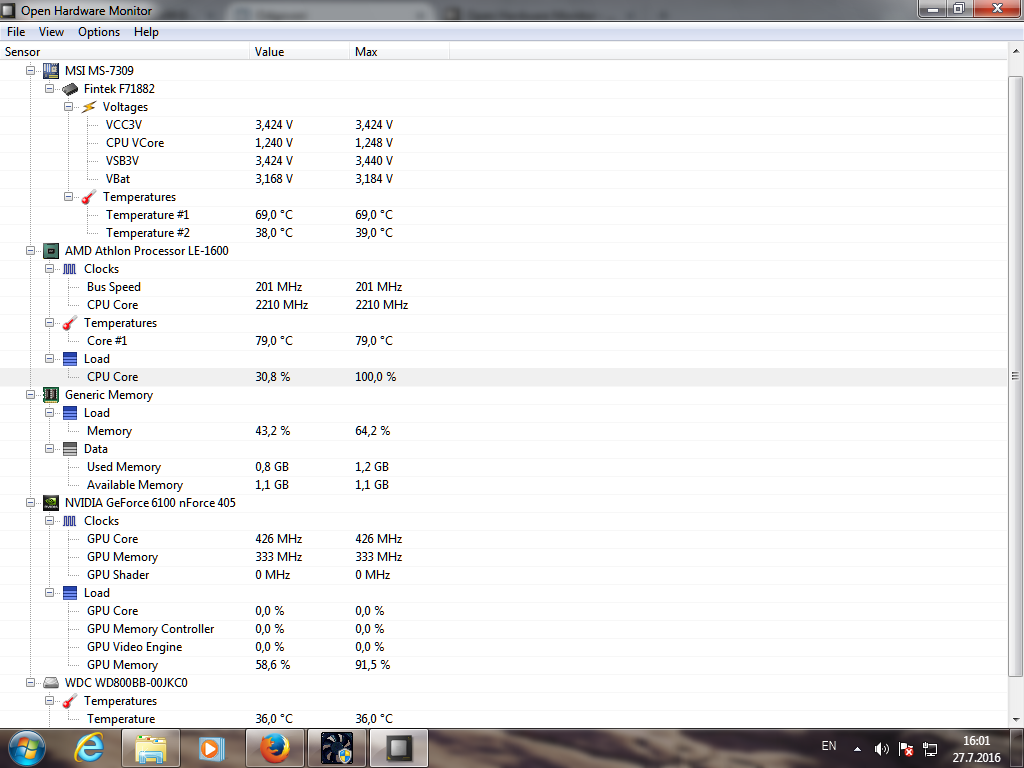The height and width of the screenshot is (768, 1024).
Task: Collapse the MSI MS-7309 node
Action: (x=31, y=71)
